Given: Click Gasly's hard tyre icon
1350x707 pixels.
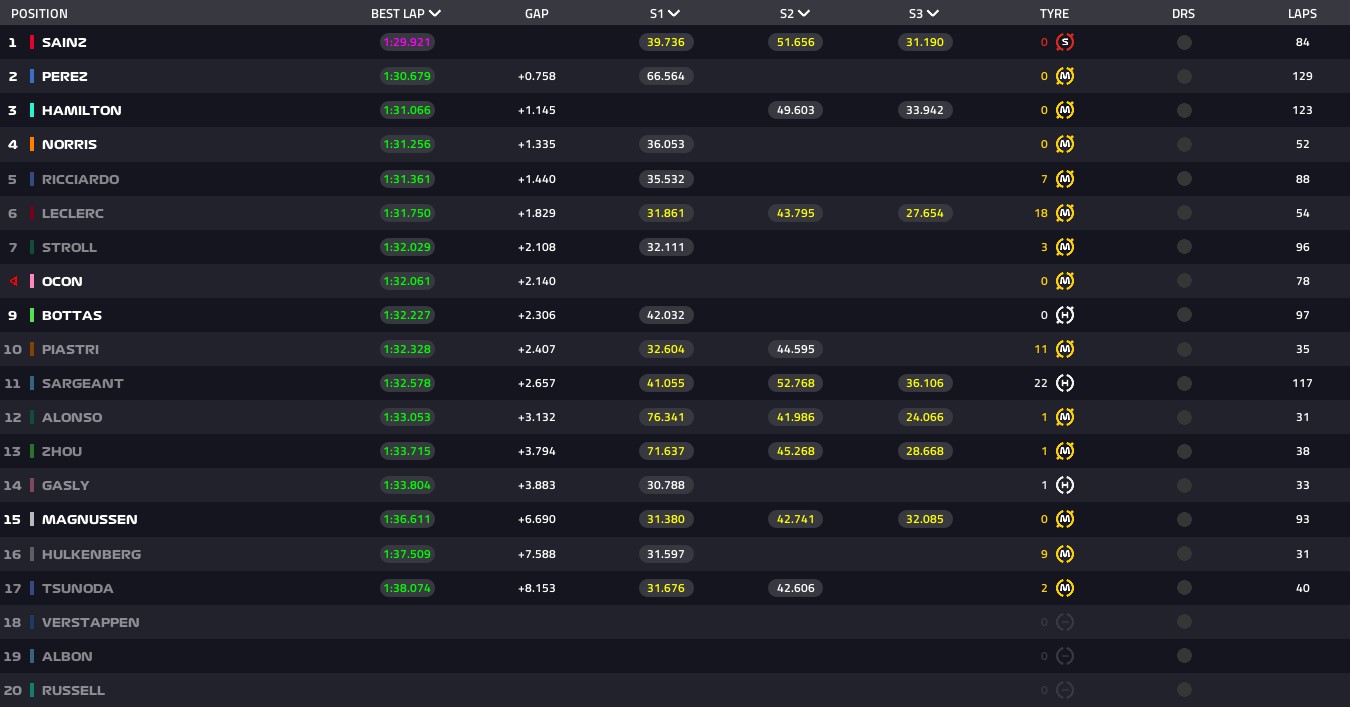Looking at the screenshot, I should tap(1065, 485).
